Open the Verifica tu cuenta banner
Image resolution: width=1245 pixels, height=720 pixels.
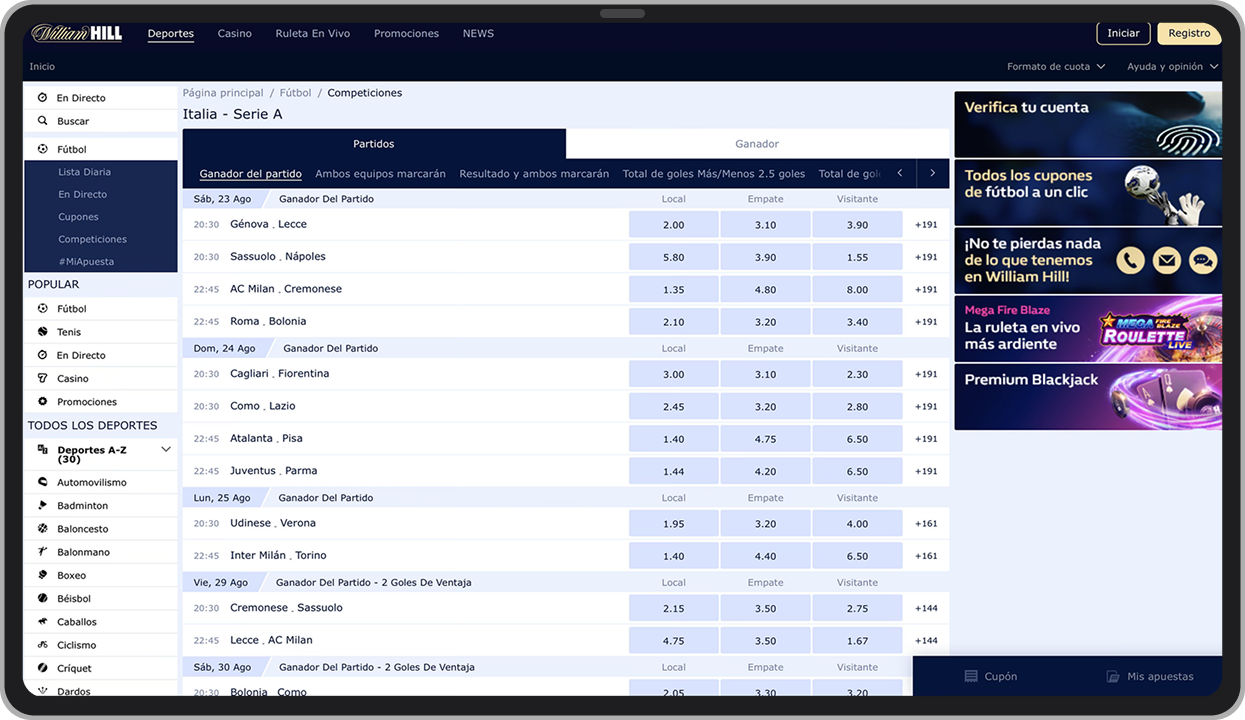click(x=1088, y=125)
